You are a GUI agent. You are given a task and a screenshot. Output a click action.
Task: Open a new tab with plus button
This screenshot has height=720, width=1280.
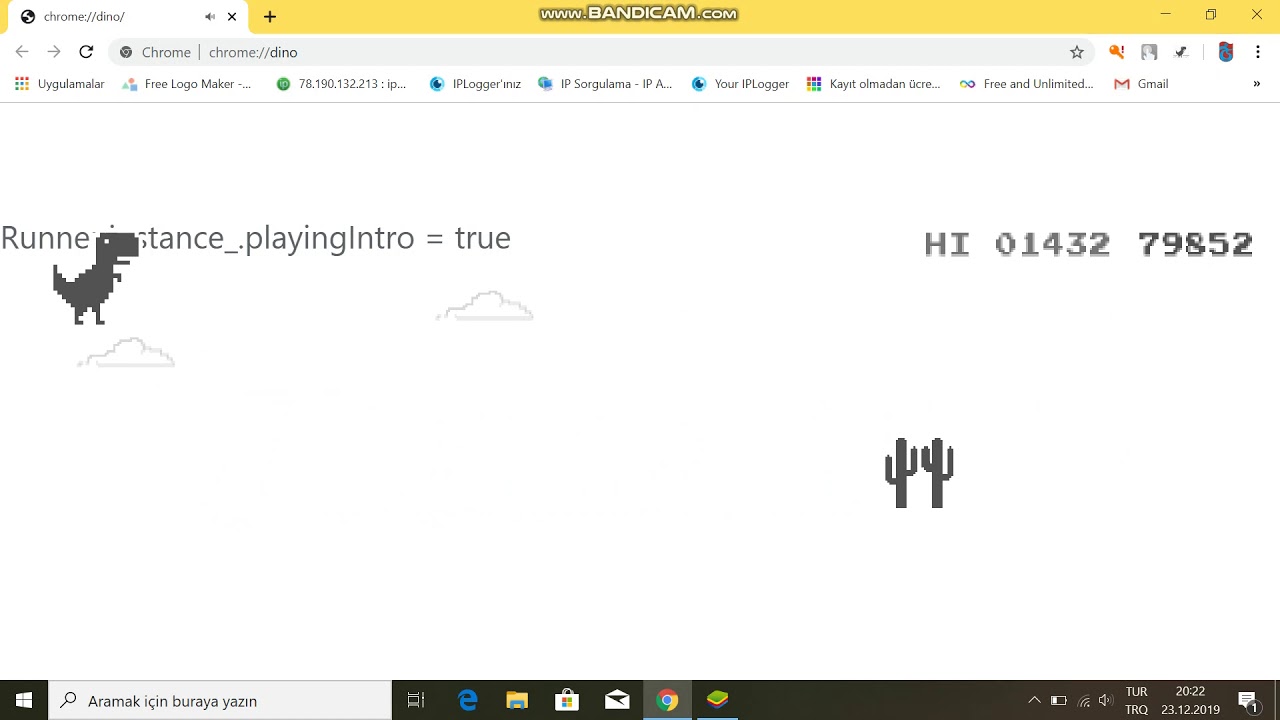point(270,17)
